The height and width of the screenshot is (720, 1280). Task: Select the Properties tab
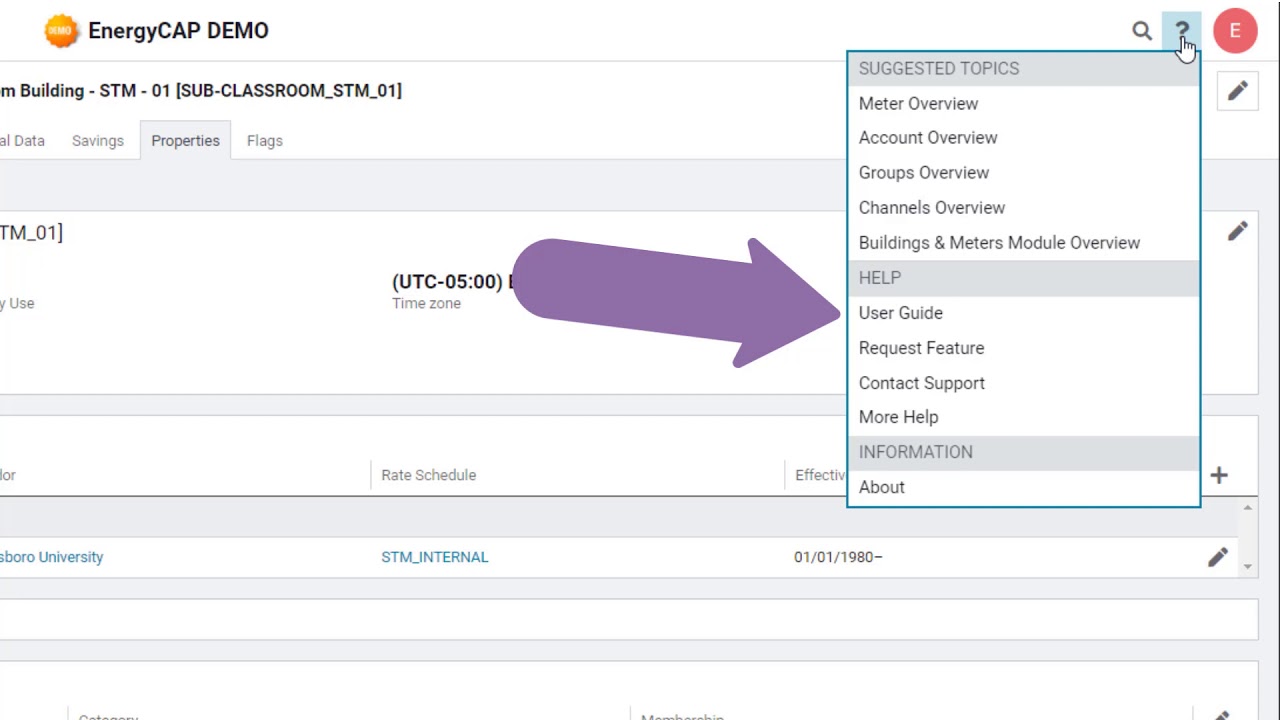(x=185, y=141)
